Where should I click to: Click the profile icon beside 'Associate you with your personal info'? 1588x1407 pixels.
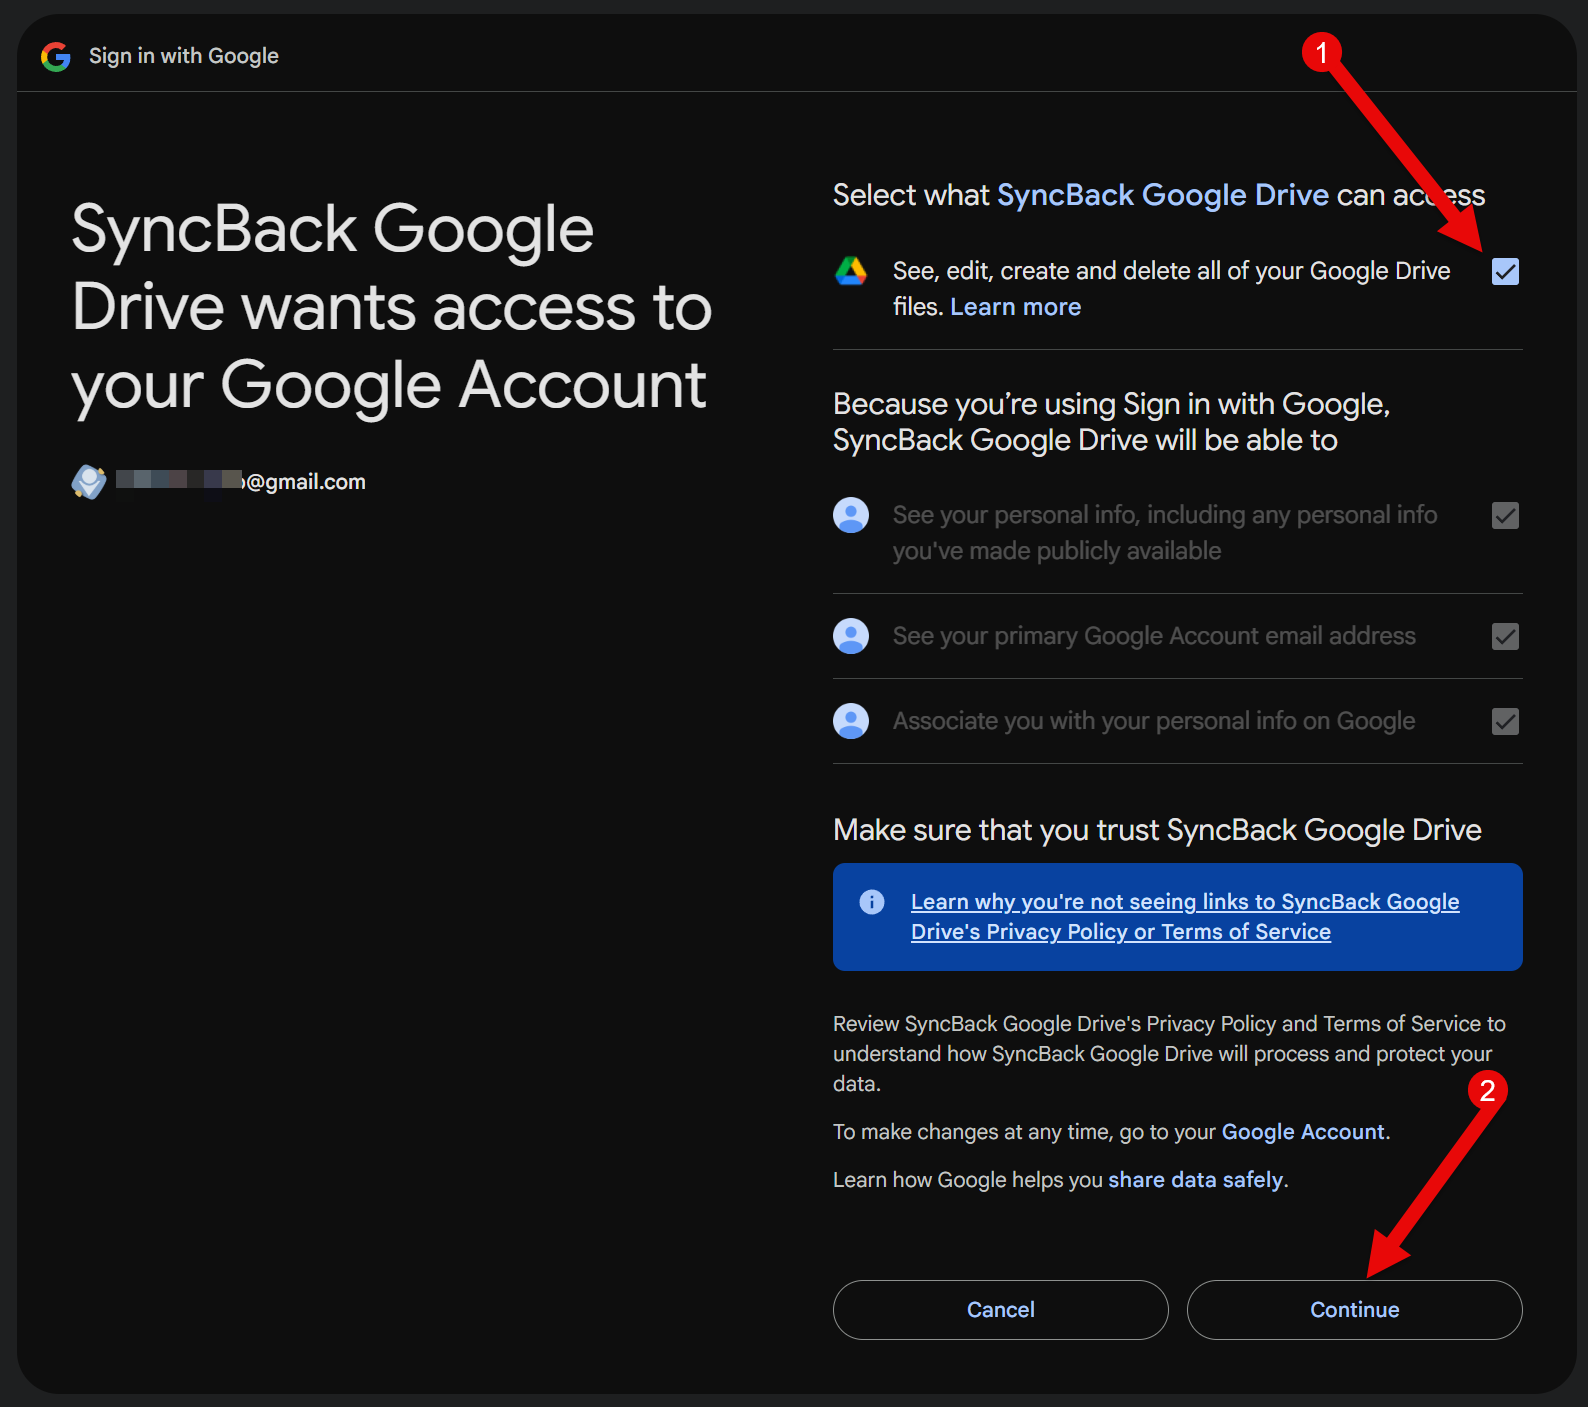point(851,721)
